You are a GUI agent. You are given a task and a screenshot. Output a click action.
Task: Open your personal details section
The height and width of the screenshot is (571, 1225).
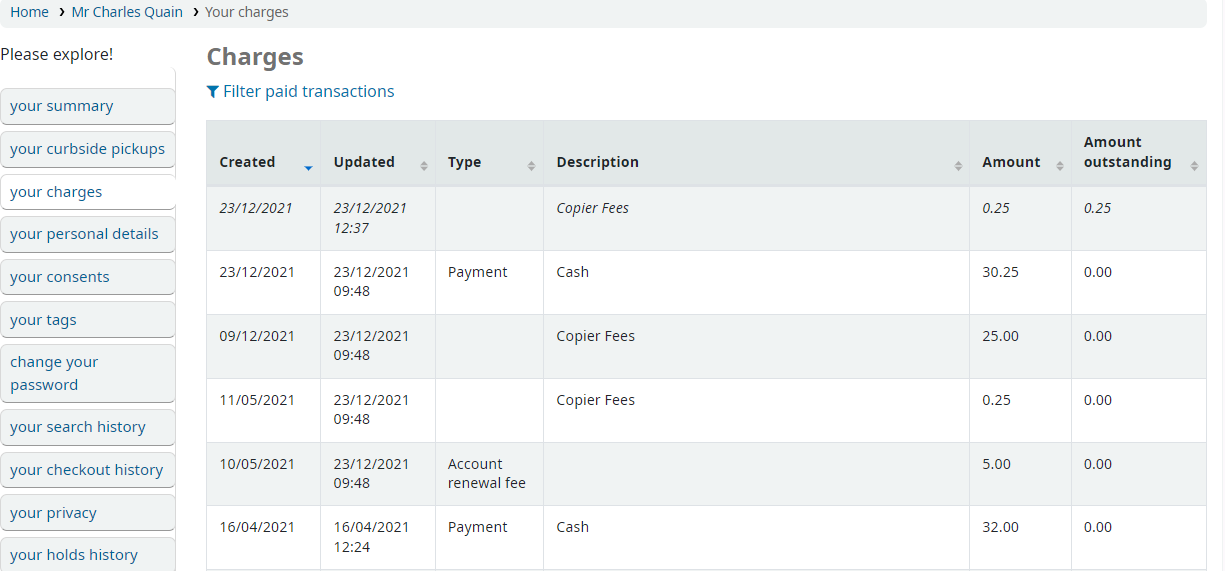pyautogui.click(x=88, y=234)
